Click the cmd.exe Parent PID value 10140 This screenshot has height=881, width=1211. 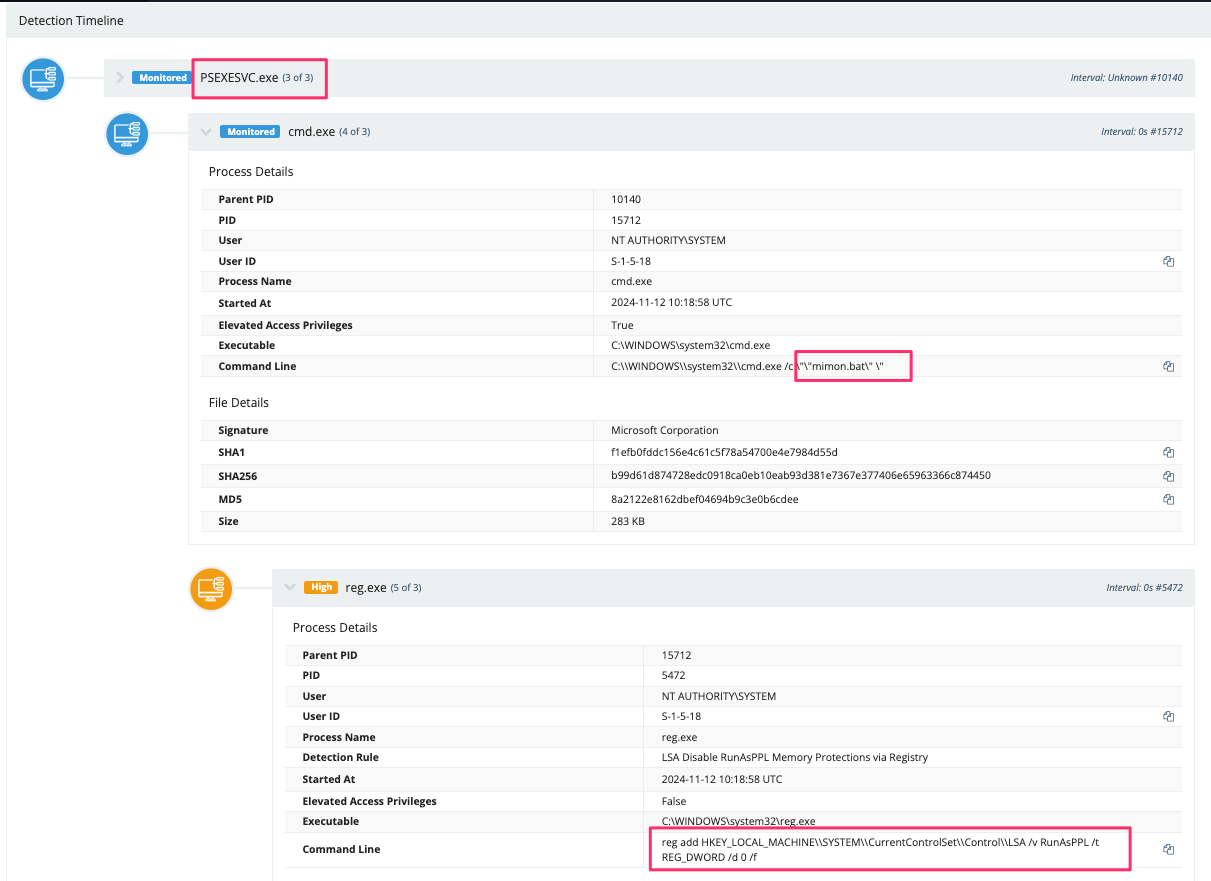[628, 199]
